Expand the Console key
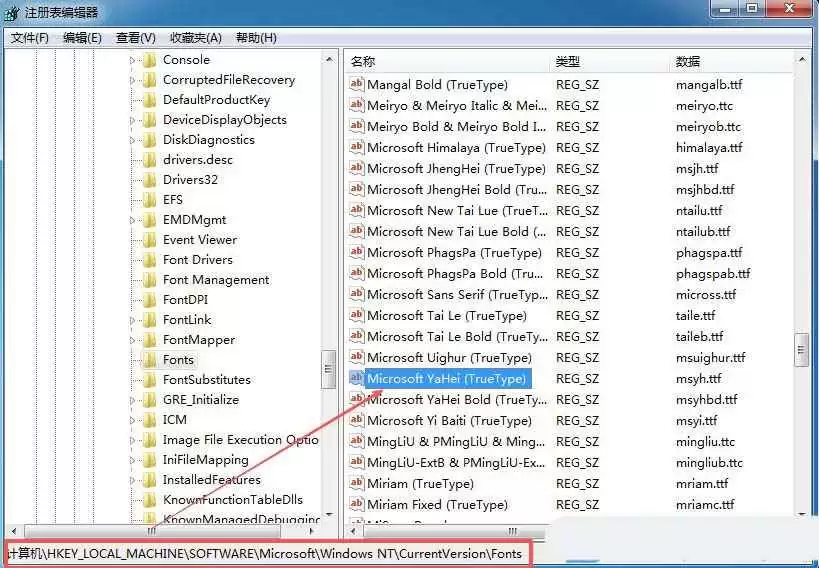This screenshot has width=819, height=568. click(132, 61)
